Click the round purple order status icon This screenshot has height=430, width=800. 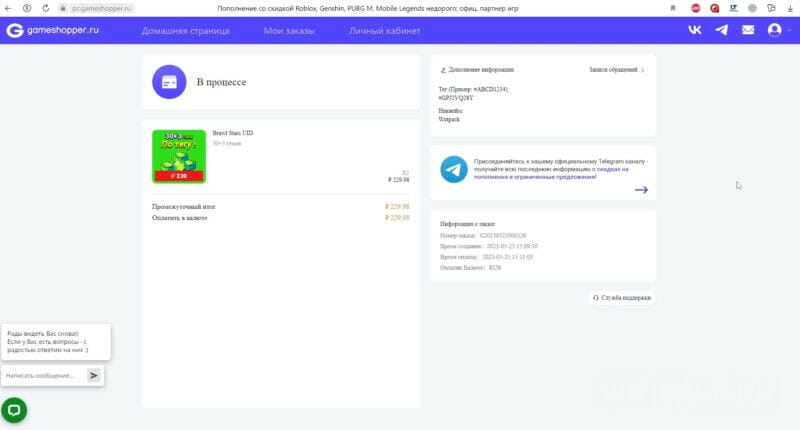[x=169, y=82]
